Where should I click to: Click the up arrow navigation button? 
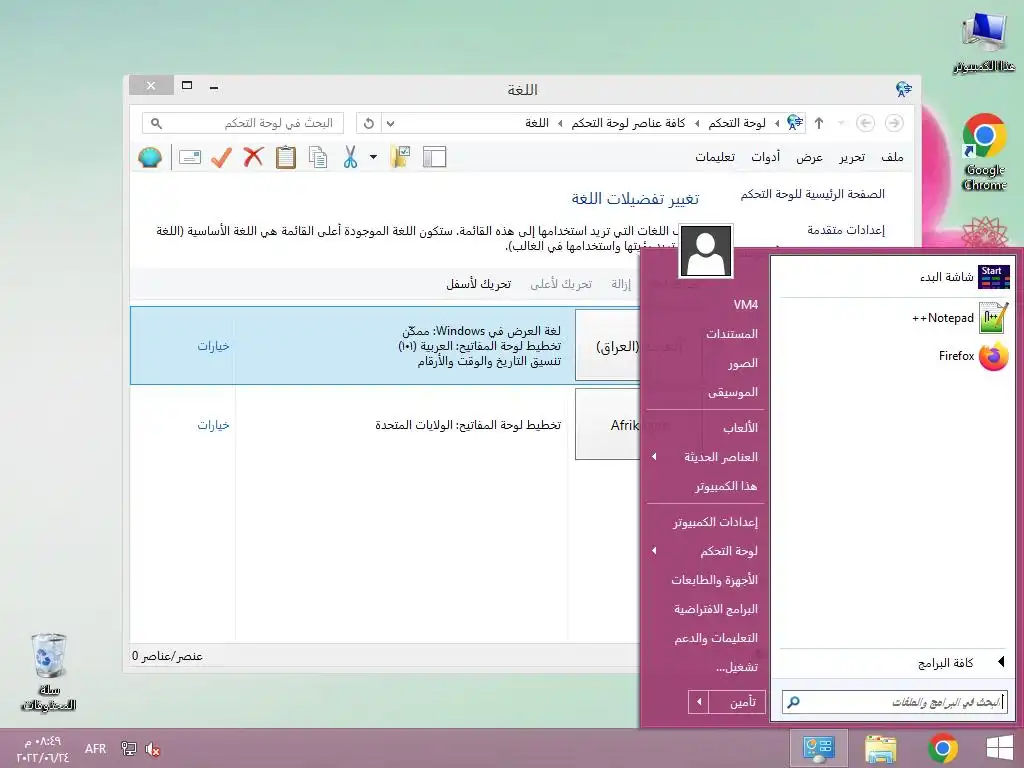[x=819, y=123]
